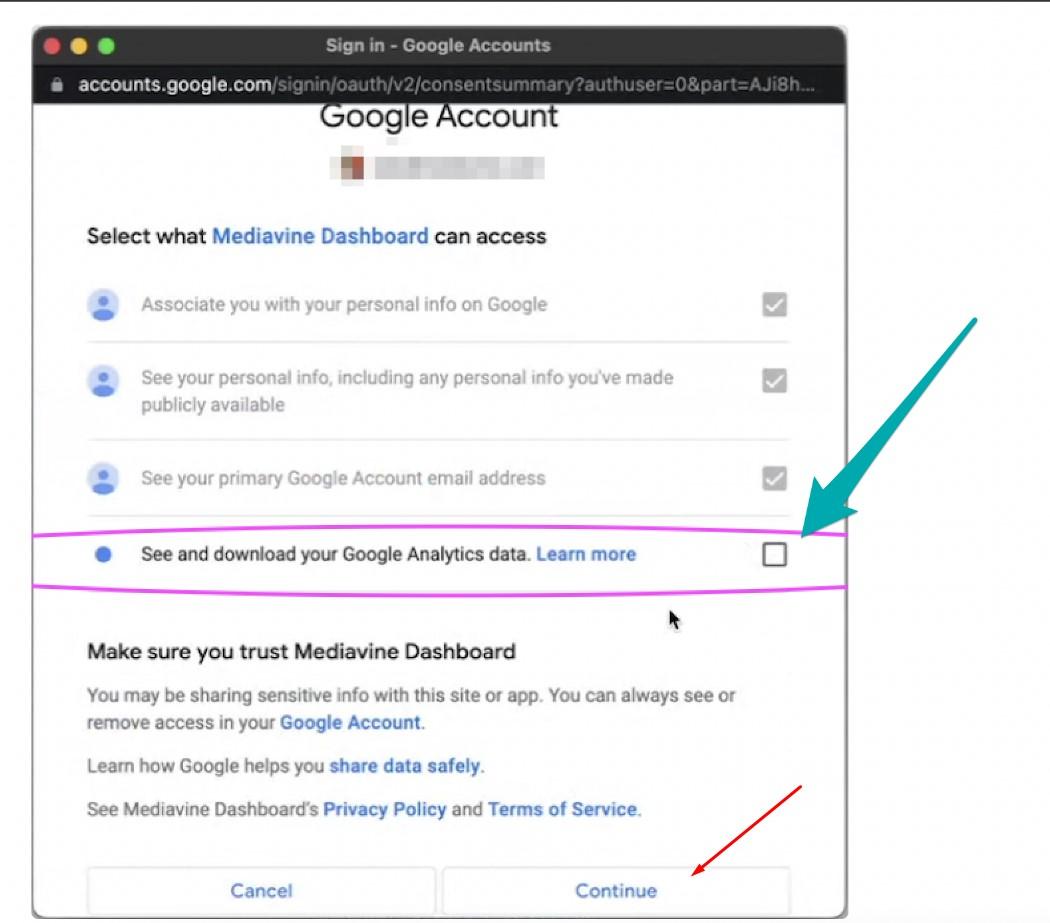
Task: Follow the Google Account link
Action: (350, 722)
